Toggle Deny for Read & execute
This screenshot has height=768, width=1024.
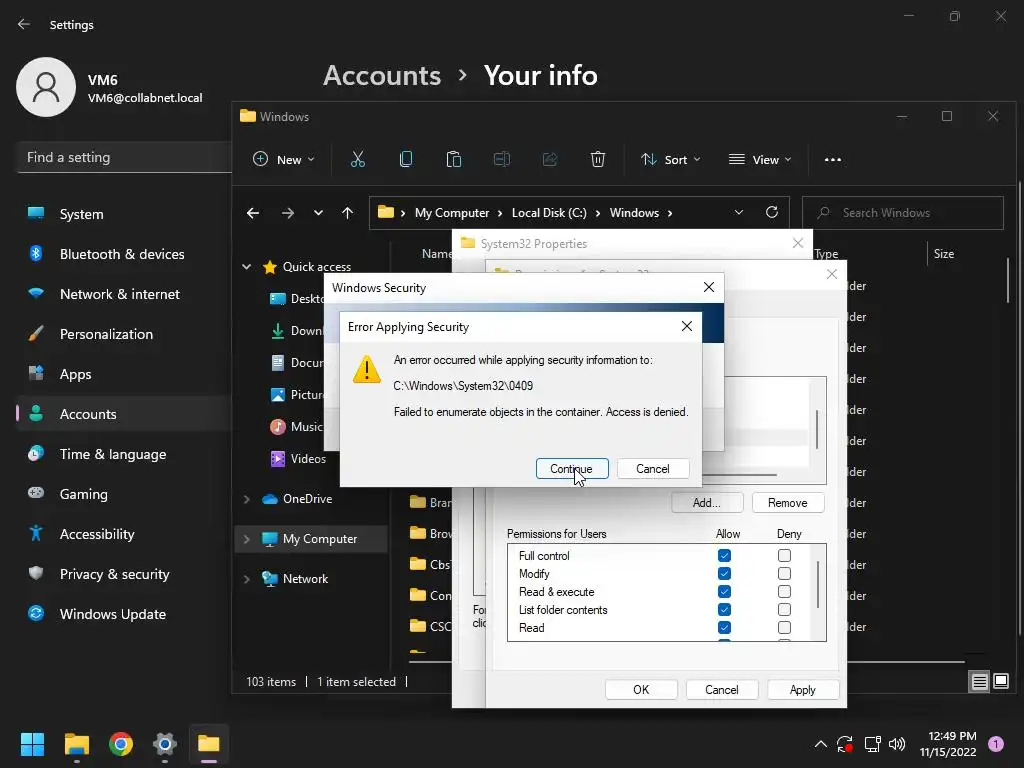click(784, 592)
